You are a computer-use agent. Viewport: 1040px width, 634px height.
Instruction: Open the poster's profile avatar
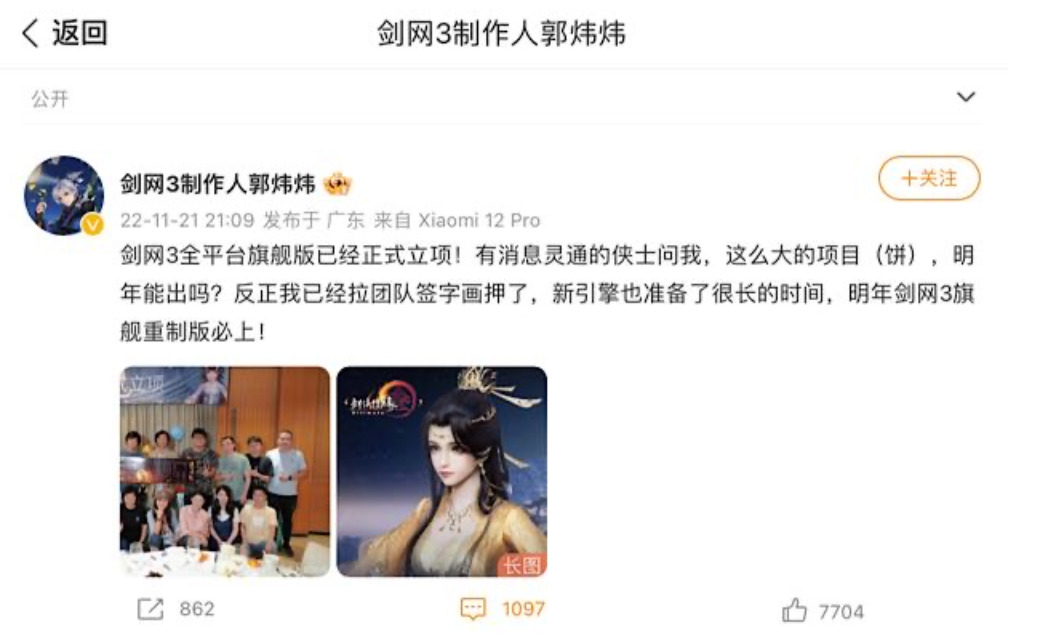[64, 195]
